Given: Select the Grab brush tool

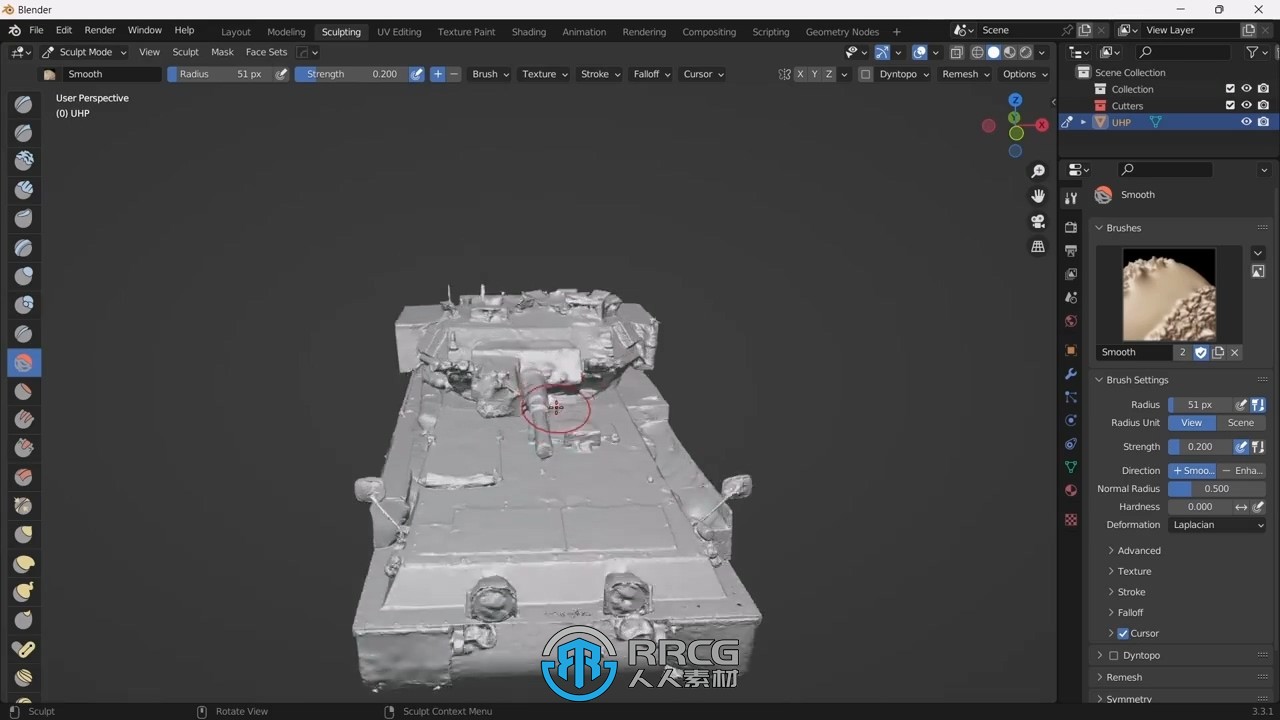Looking at the screenshot, I should click(24, 535).
